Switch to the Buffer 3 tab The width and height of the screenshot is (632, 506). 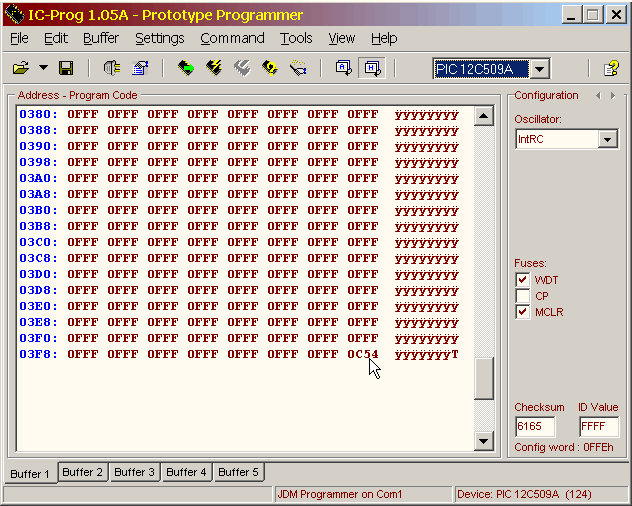[135, 472]
